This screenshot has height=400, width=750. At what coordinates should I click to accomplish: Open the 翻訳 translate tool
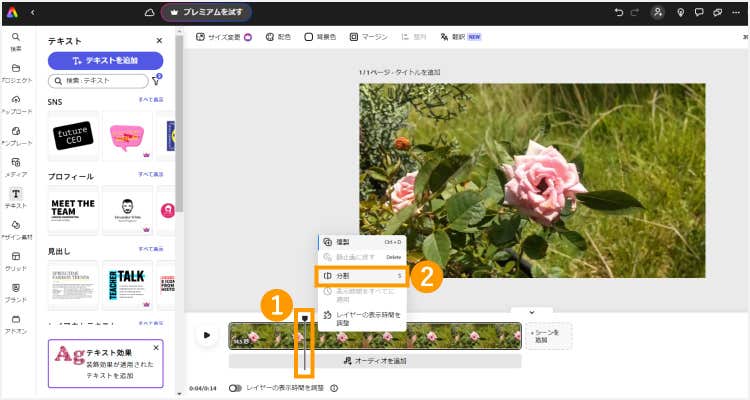(x=461, y=37)
